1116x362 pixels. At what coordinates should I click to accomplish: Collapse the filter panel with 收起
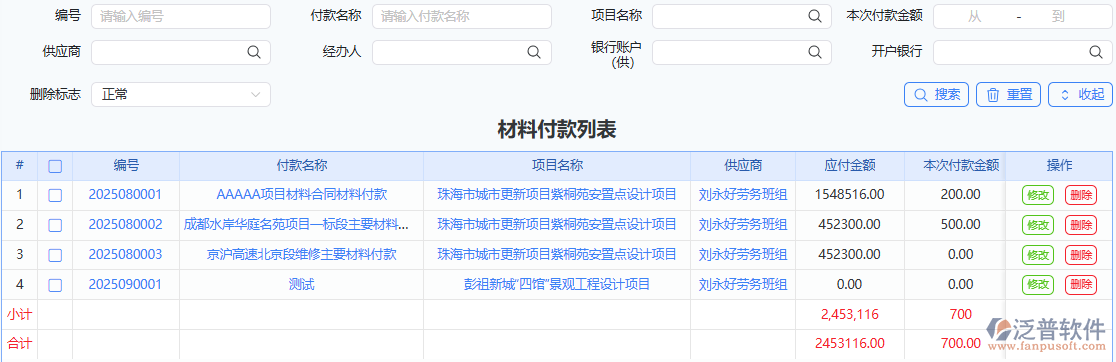click(1080, 95)
